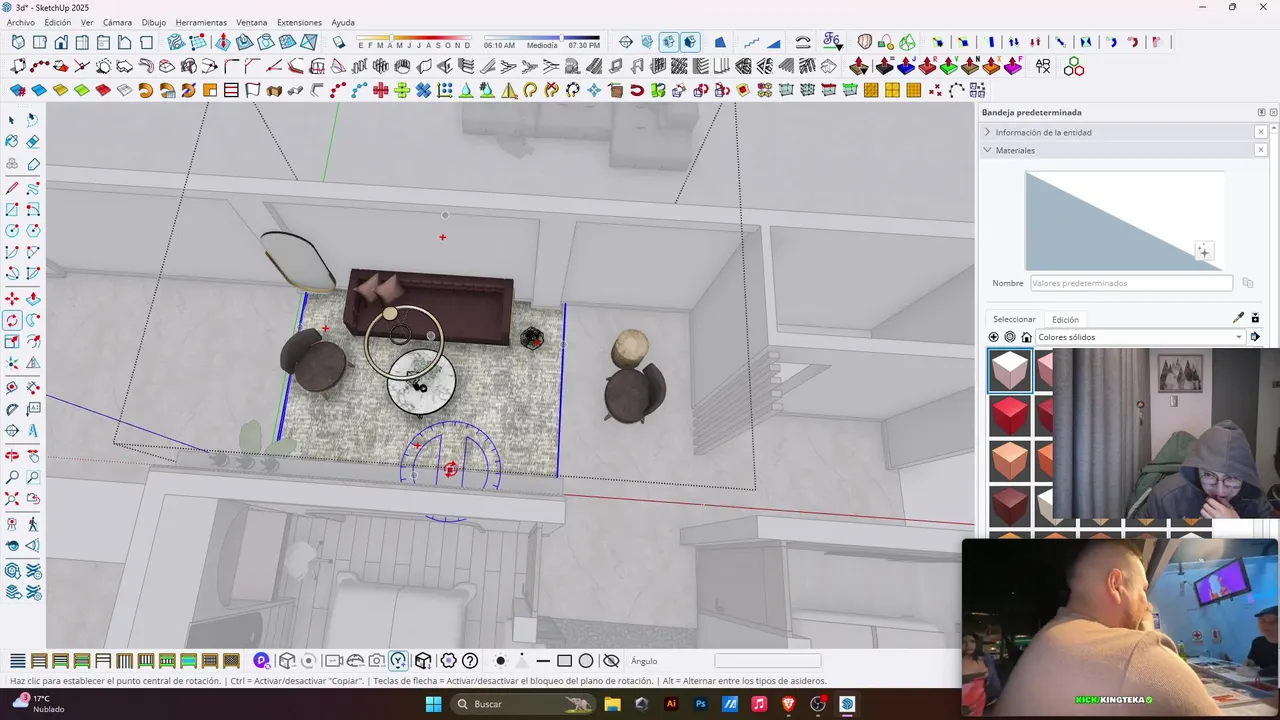Open the Dibujo menu
Screen dimensions: 1280x720
pyautogui.click(x=154, y=22)
